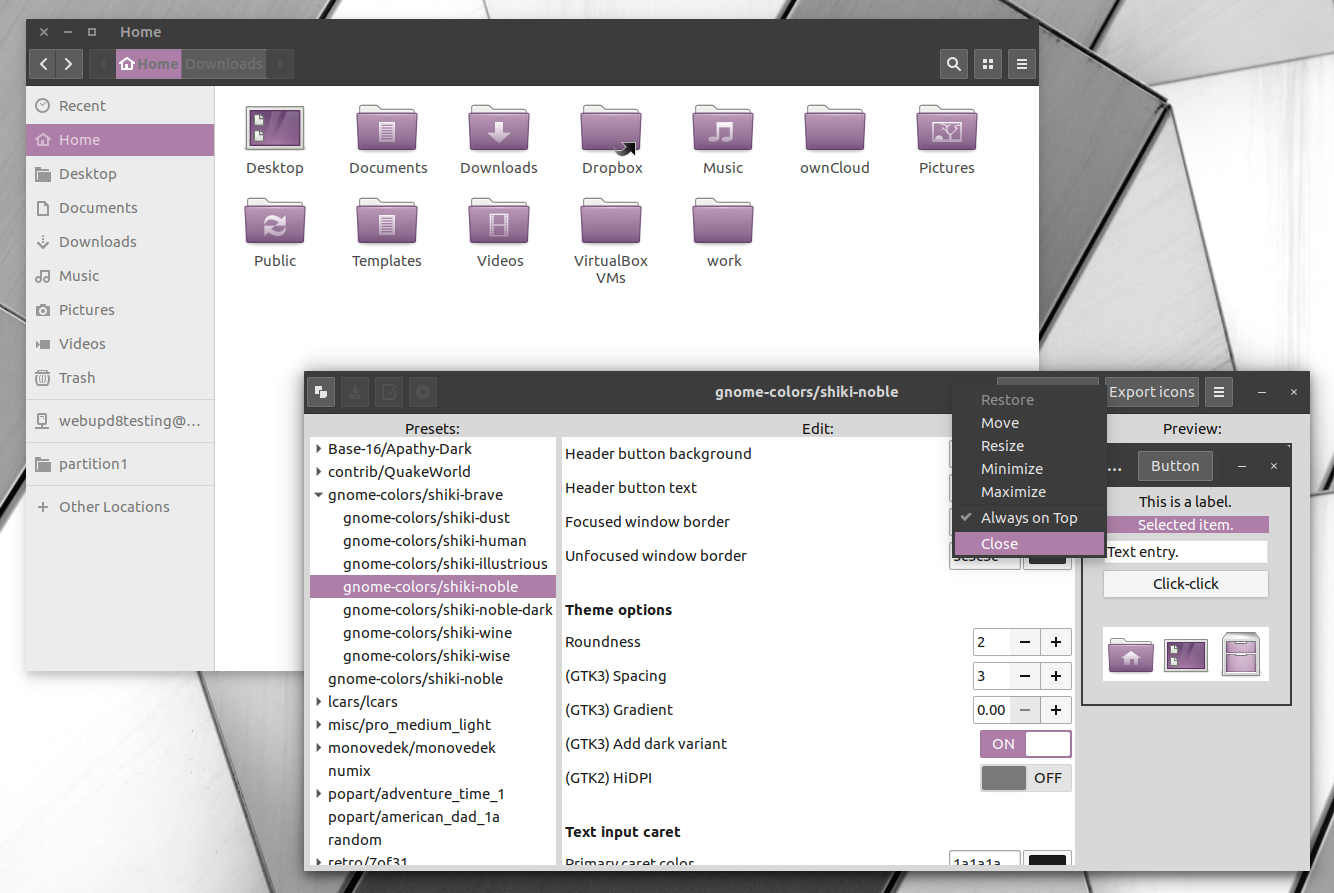Click the rename preset icon
Screen dimensions: 1334x893
click(388, 392)
